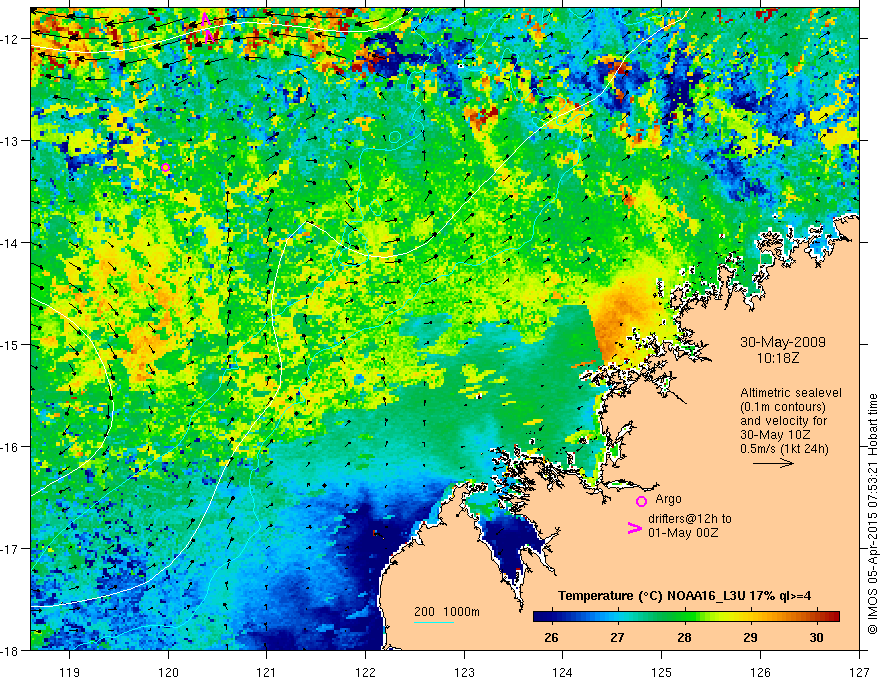This screenshot has width=880, height=680.
Task: Click the latitude axis label '-18'
Action: coord(10,650)
